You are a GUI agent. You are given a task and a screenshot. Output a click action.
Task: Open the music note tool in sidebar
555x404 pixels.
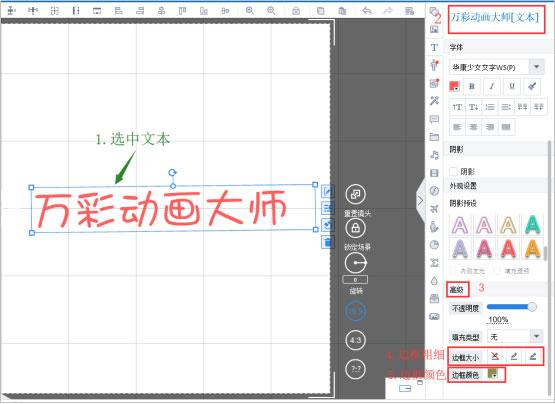click(x=434, y=155)
